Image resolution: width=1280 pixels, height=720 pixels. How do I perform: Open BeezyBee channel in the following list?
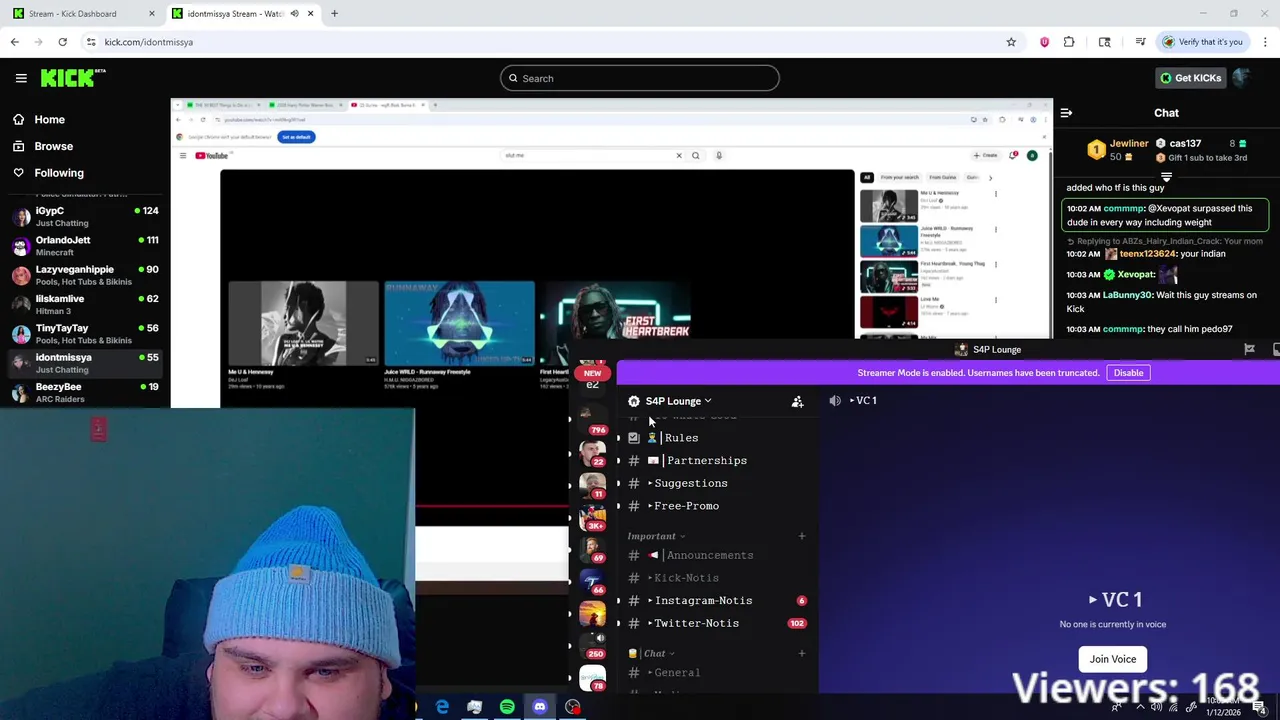pos(85,392)
